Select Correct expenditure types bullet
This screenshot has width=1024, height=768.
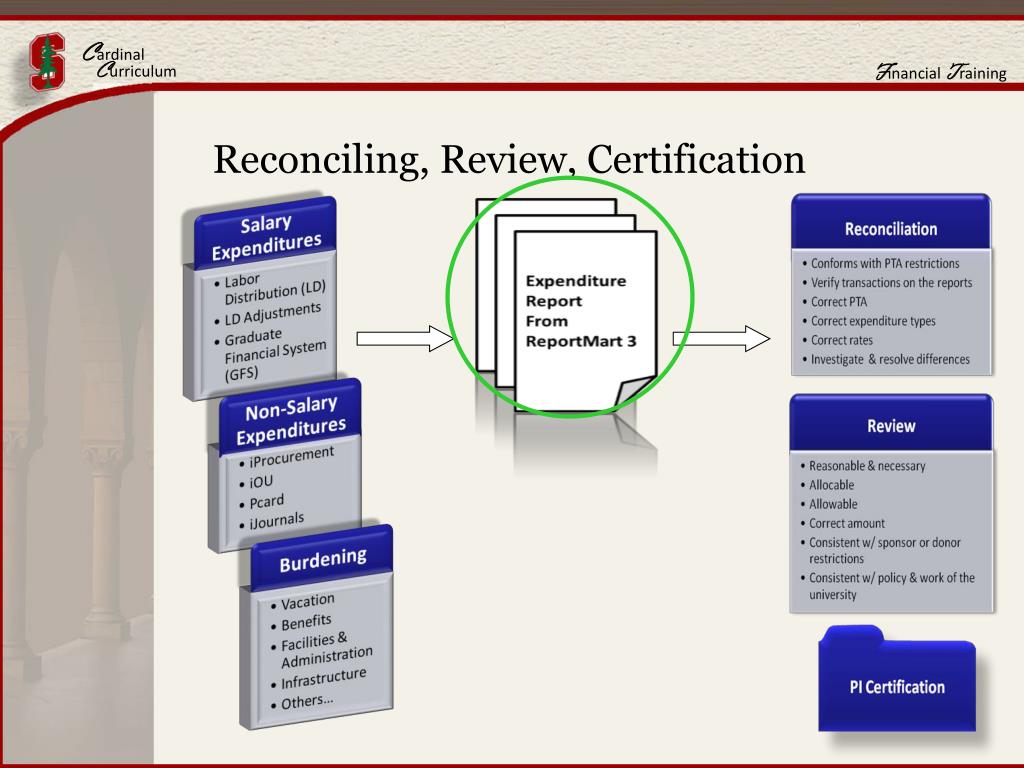tap(869, 321)
